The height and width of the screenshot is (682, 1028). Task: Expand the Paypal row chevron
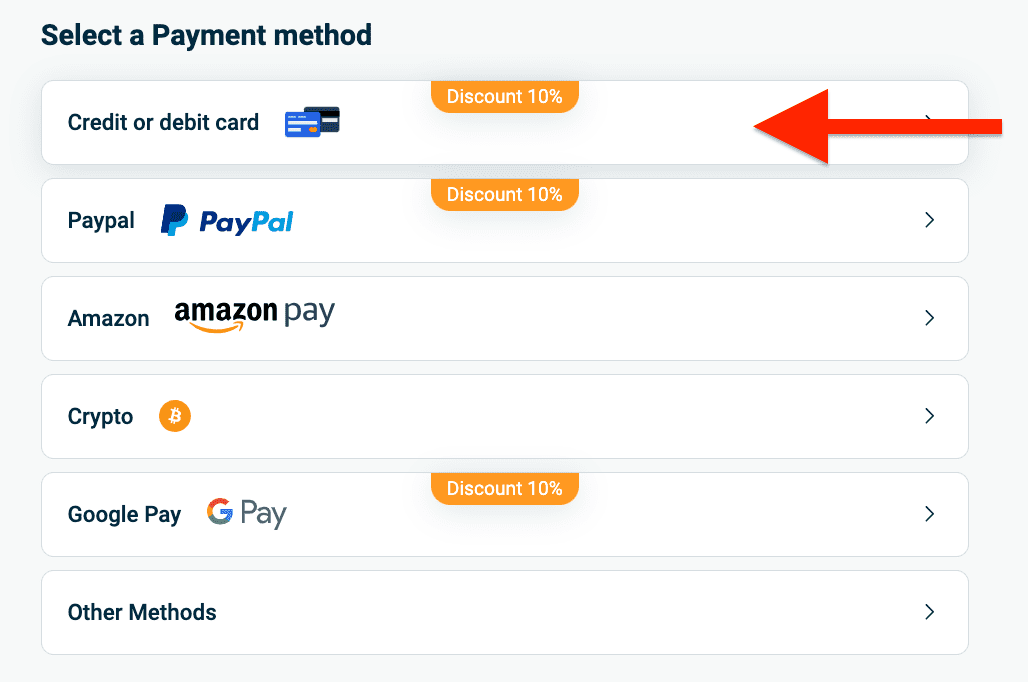tap(929, 220)
